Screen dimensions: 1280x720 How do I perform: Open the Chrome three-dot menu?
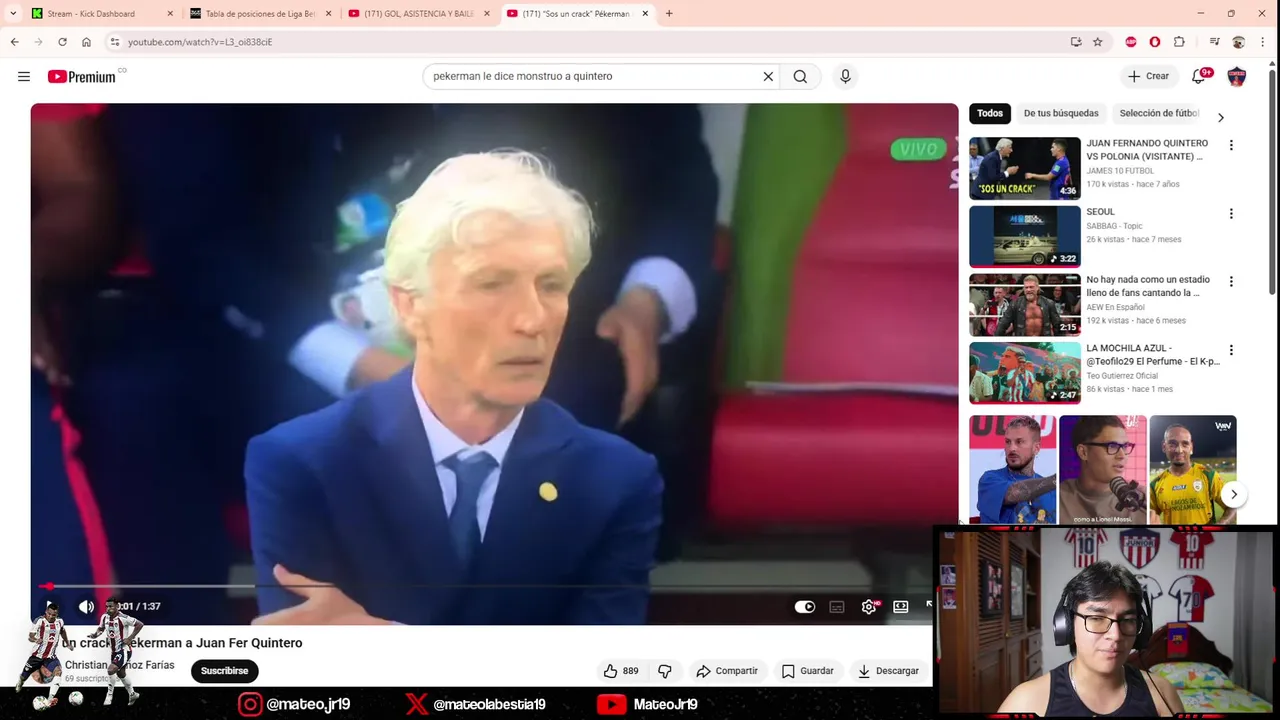pos(1264,42)
